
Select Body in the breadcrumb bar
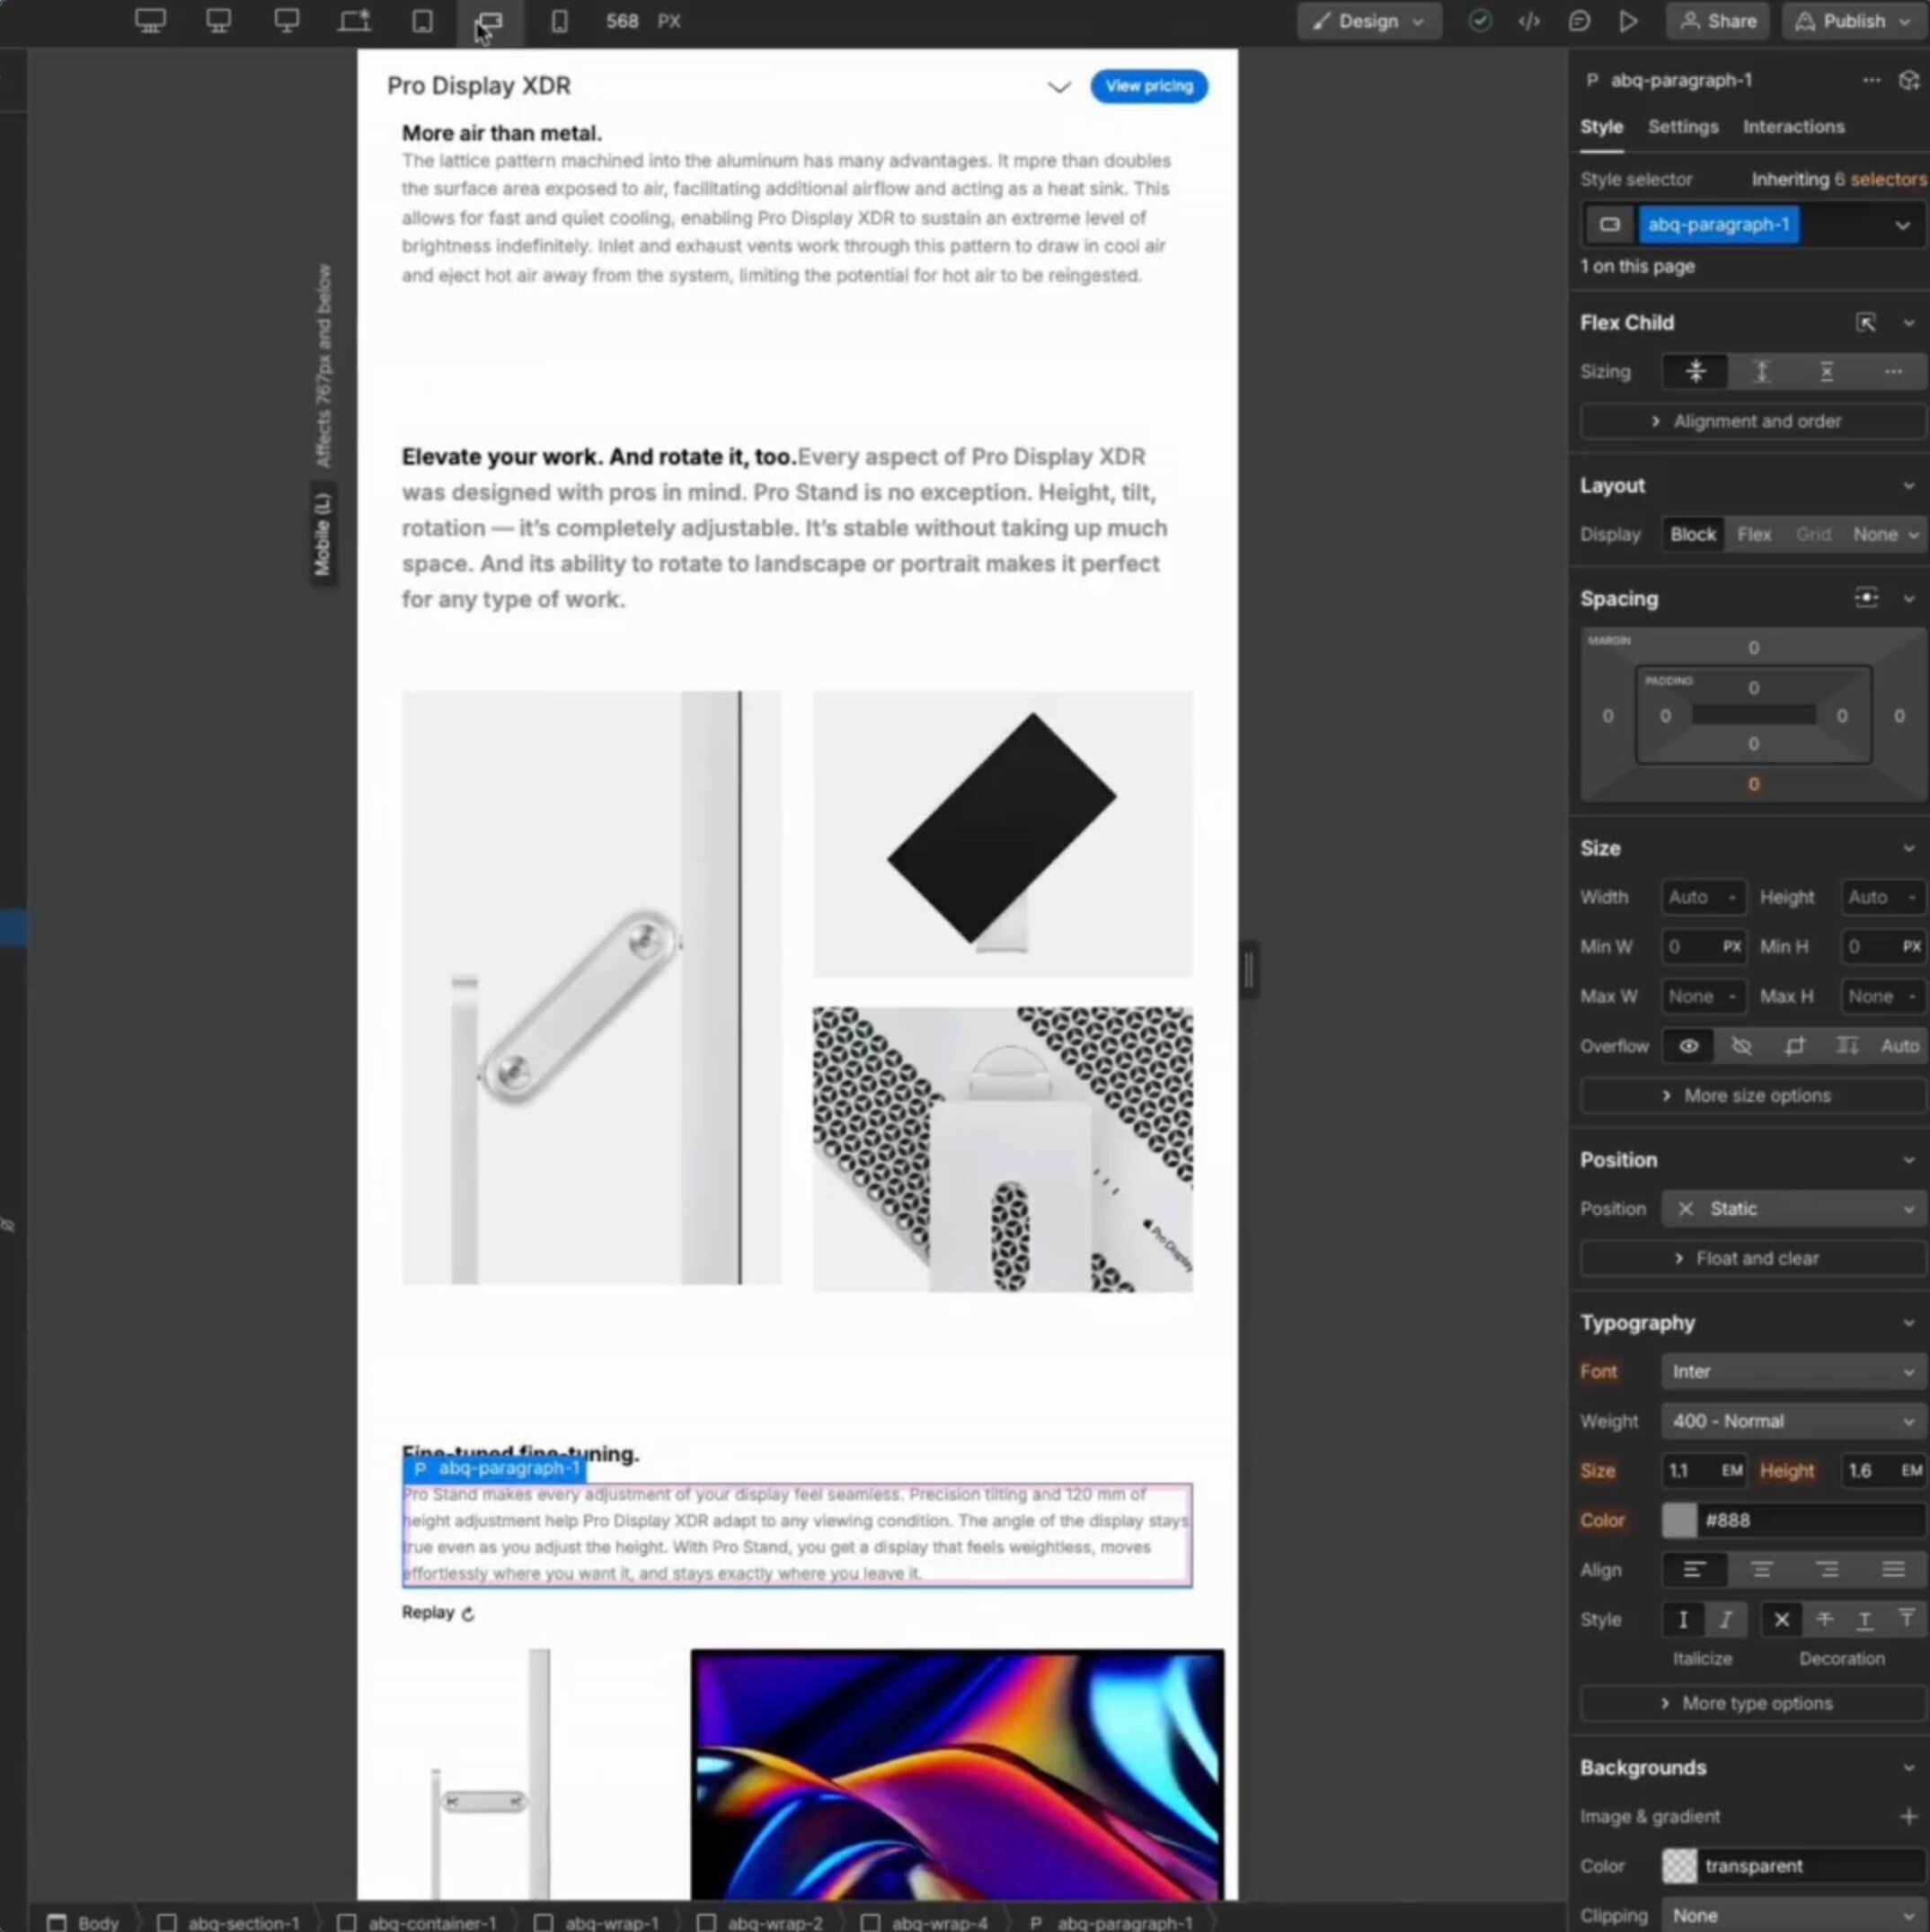pyautogui.click(x=85, y=1922)
